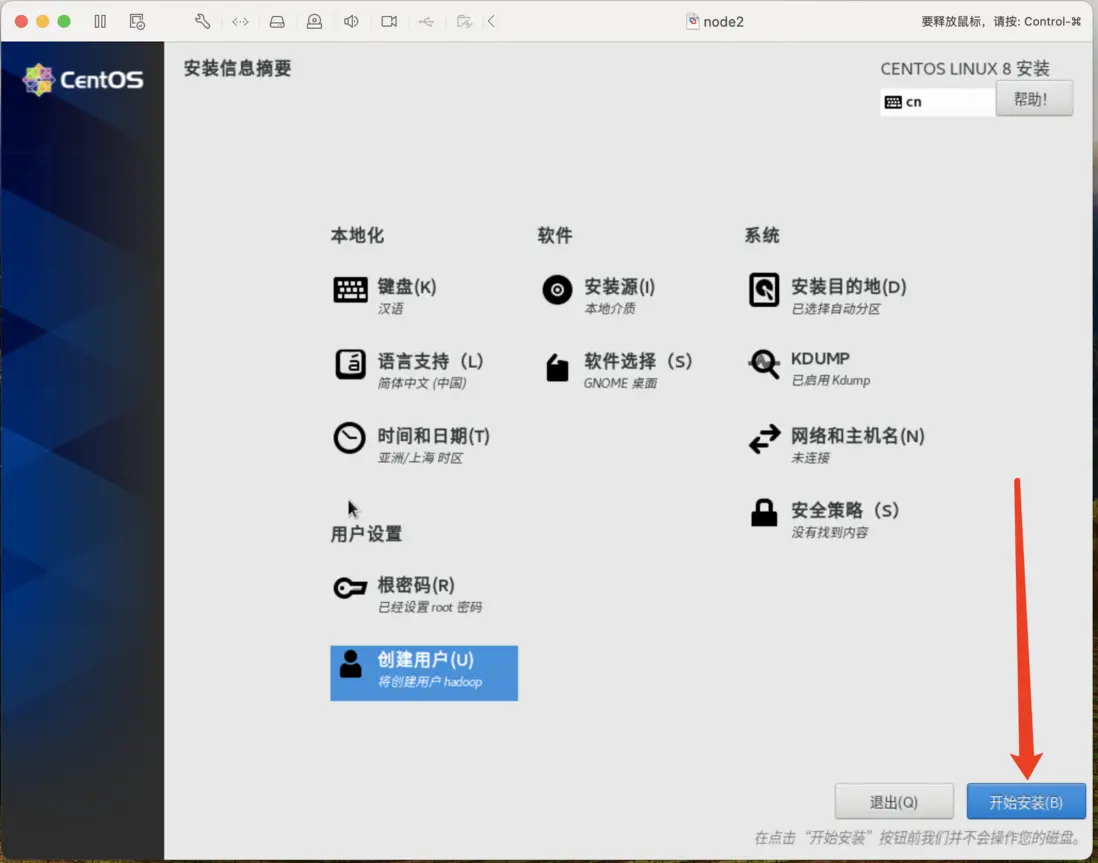Click the snapshot icon in VM toolbar

click(x=137, y=22)
